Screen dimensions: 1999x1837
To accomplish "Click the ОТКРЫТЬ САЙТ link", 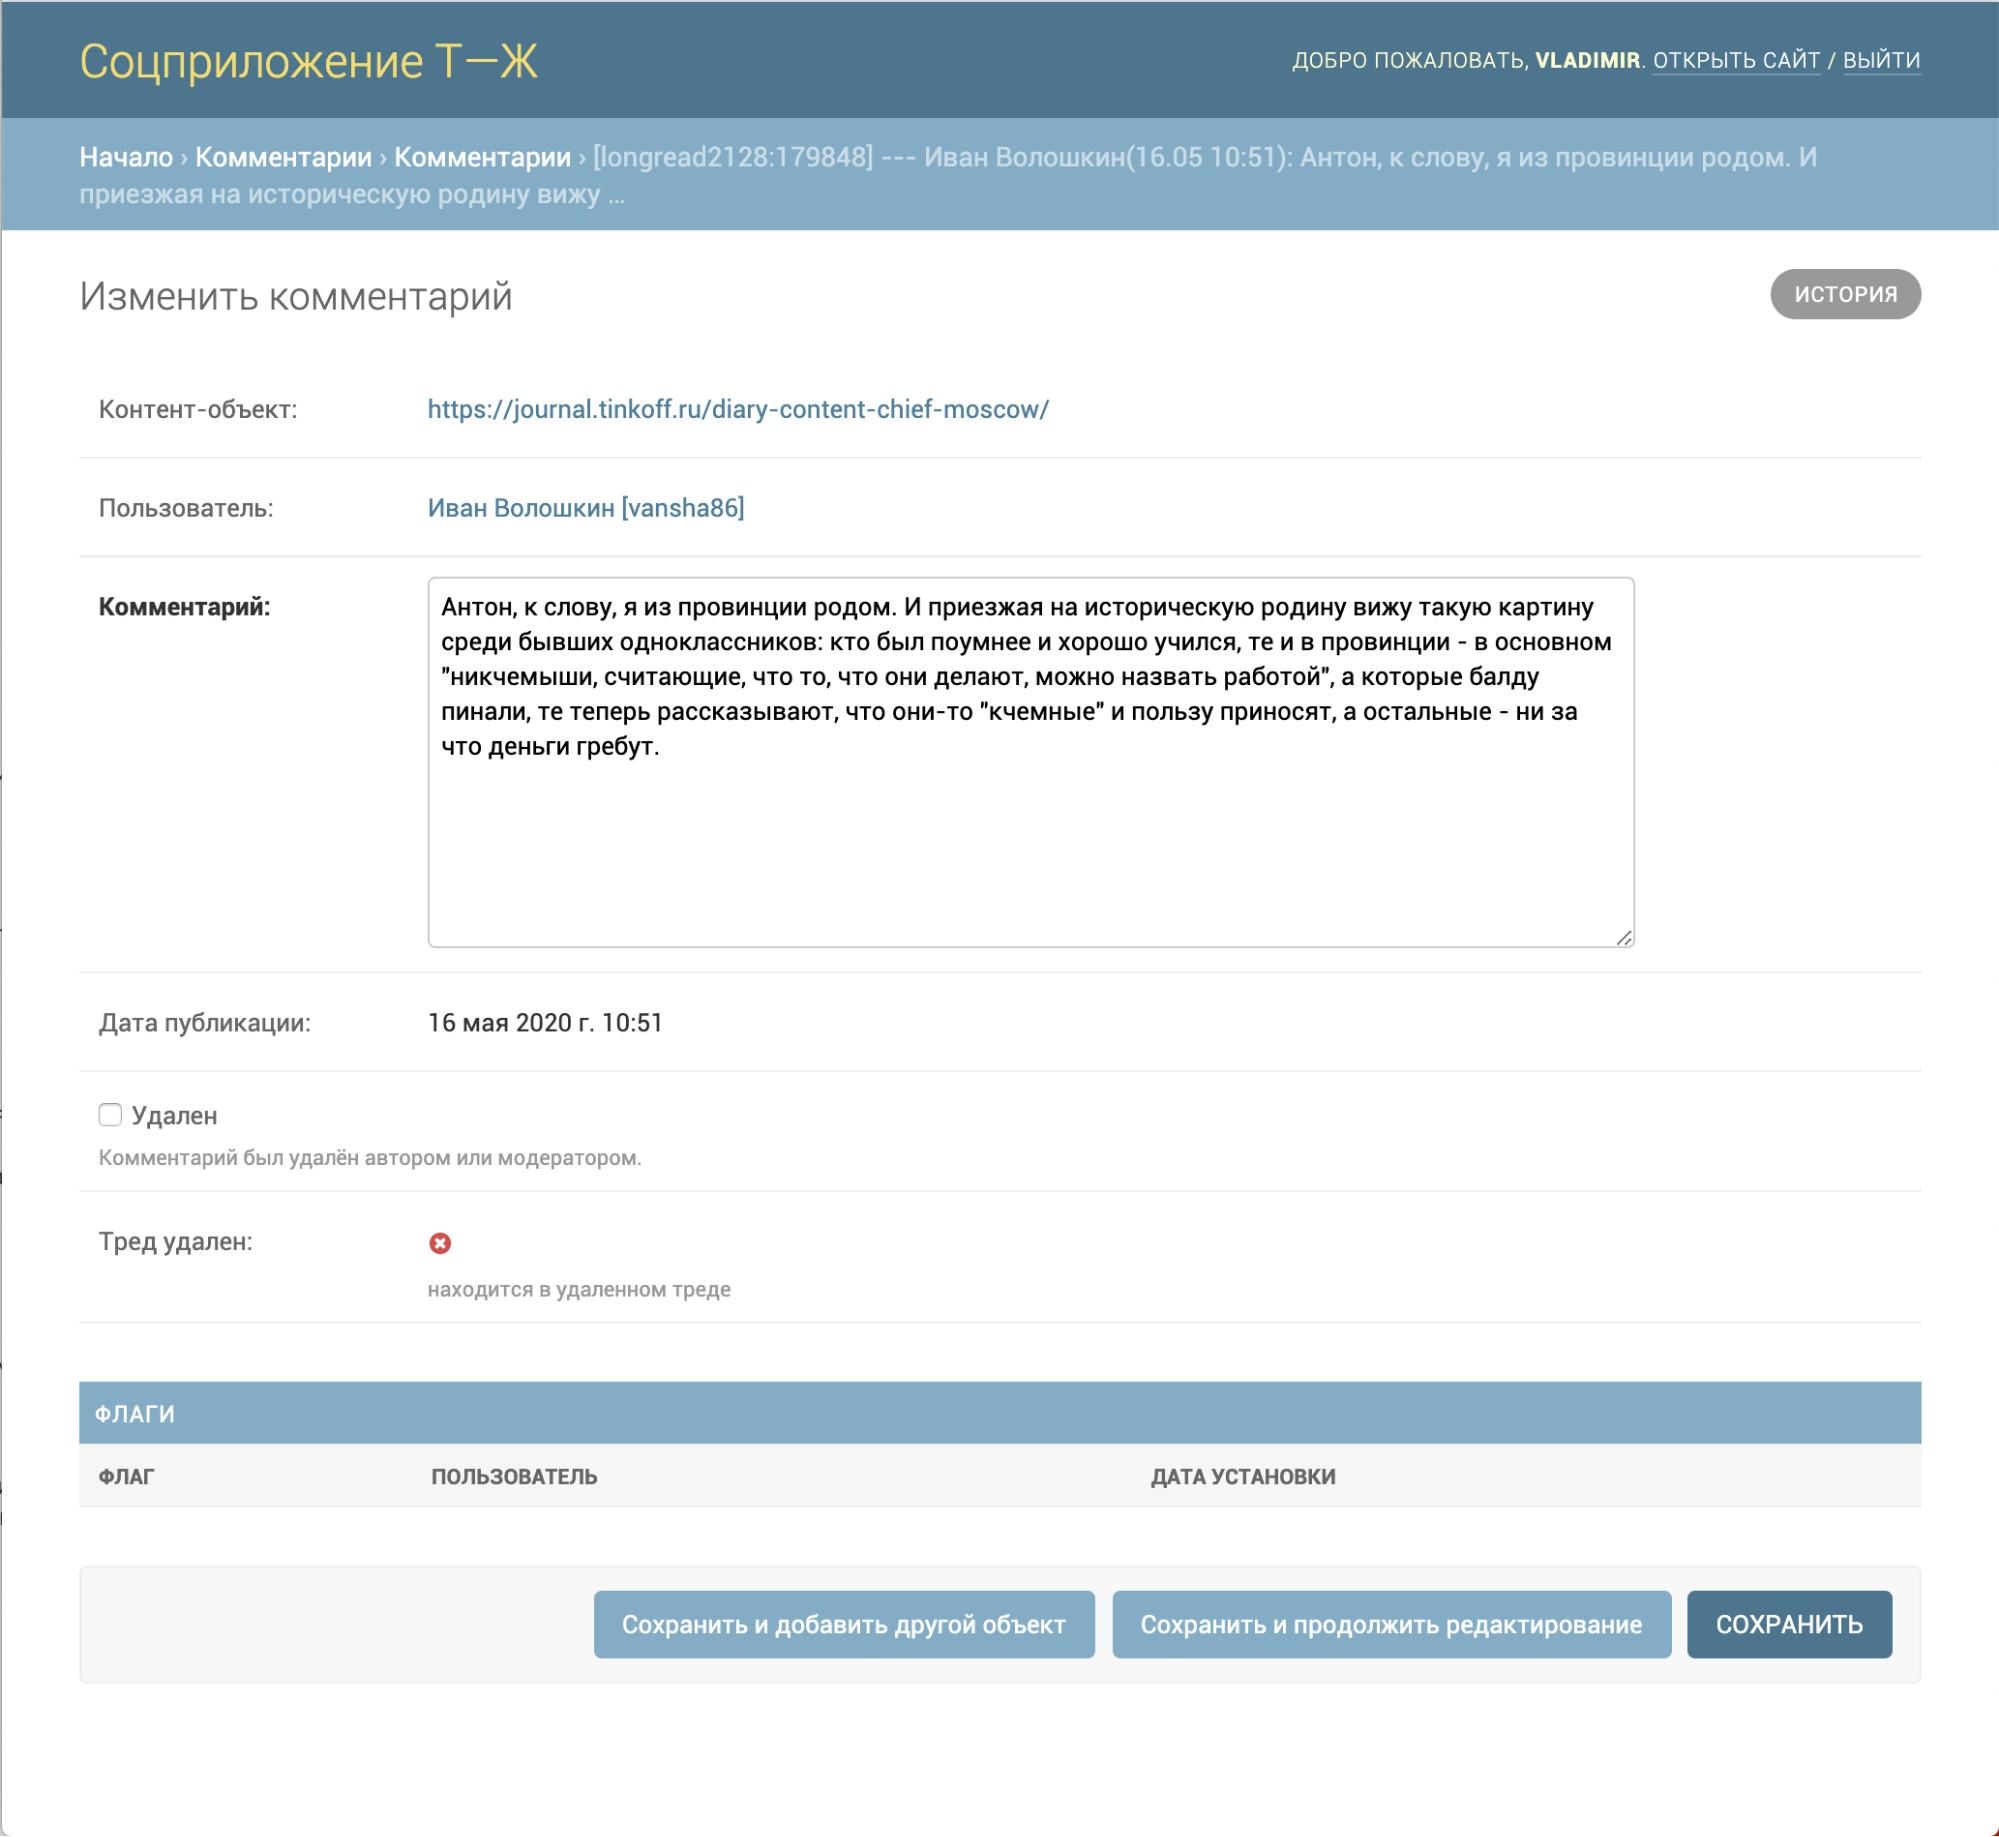I will pos(1736,60).
